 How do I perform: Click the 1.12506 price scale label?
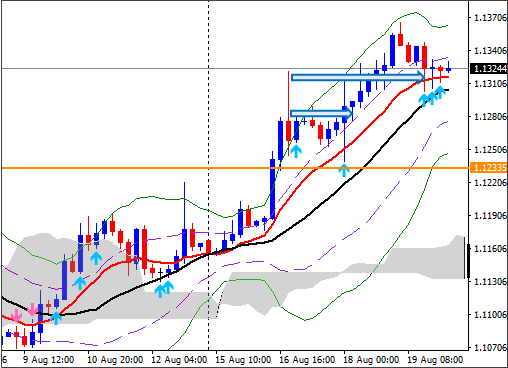(x=490, y=149)
